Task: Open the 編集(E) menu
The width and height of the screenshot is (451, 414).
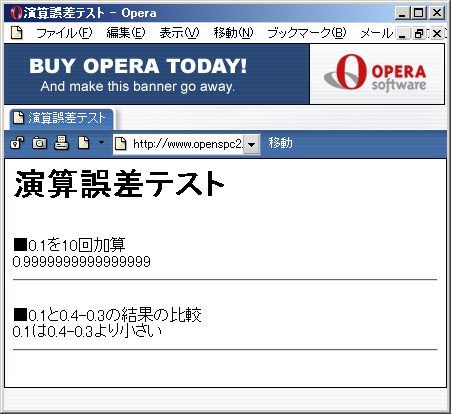Action: pyautogui.click(x=126, y=33)
